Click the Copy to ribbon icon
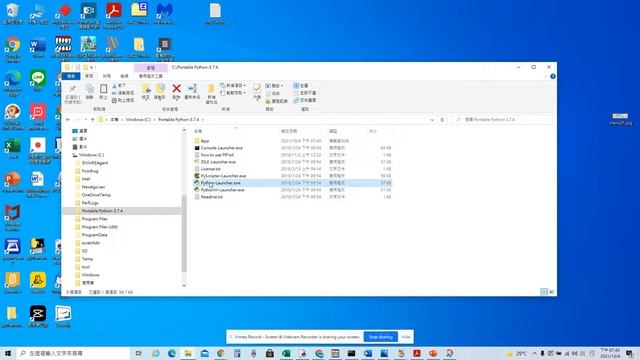640x360 pixels. [160, 89]
